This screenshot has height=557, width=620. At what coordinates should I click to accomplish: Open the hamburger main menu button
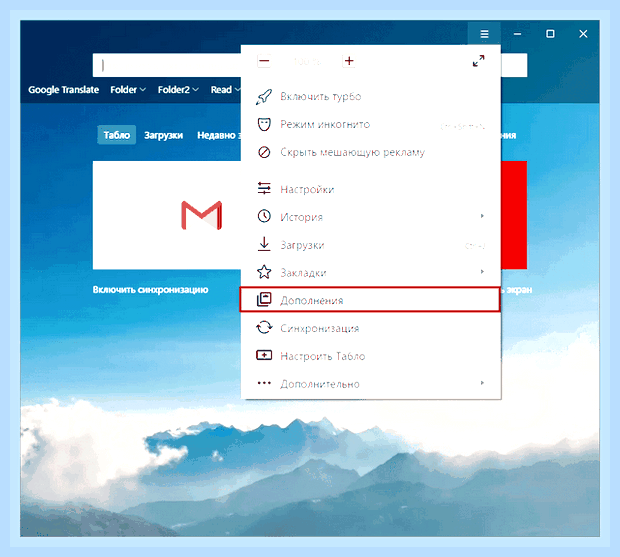point(484,34)
